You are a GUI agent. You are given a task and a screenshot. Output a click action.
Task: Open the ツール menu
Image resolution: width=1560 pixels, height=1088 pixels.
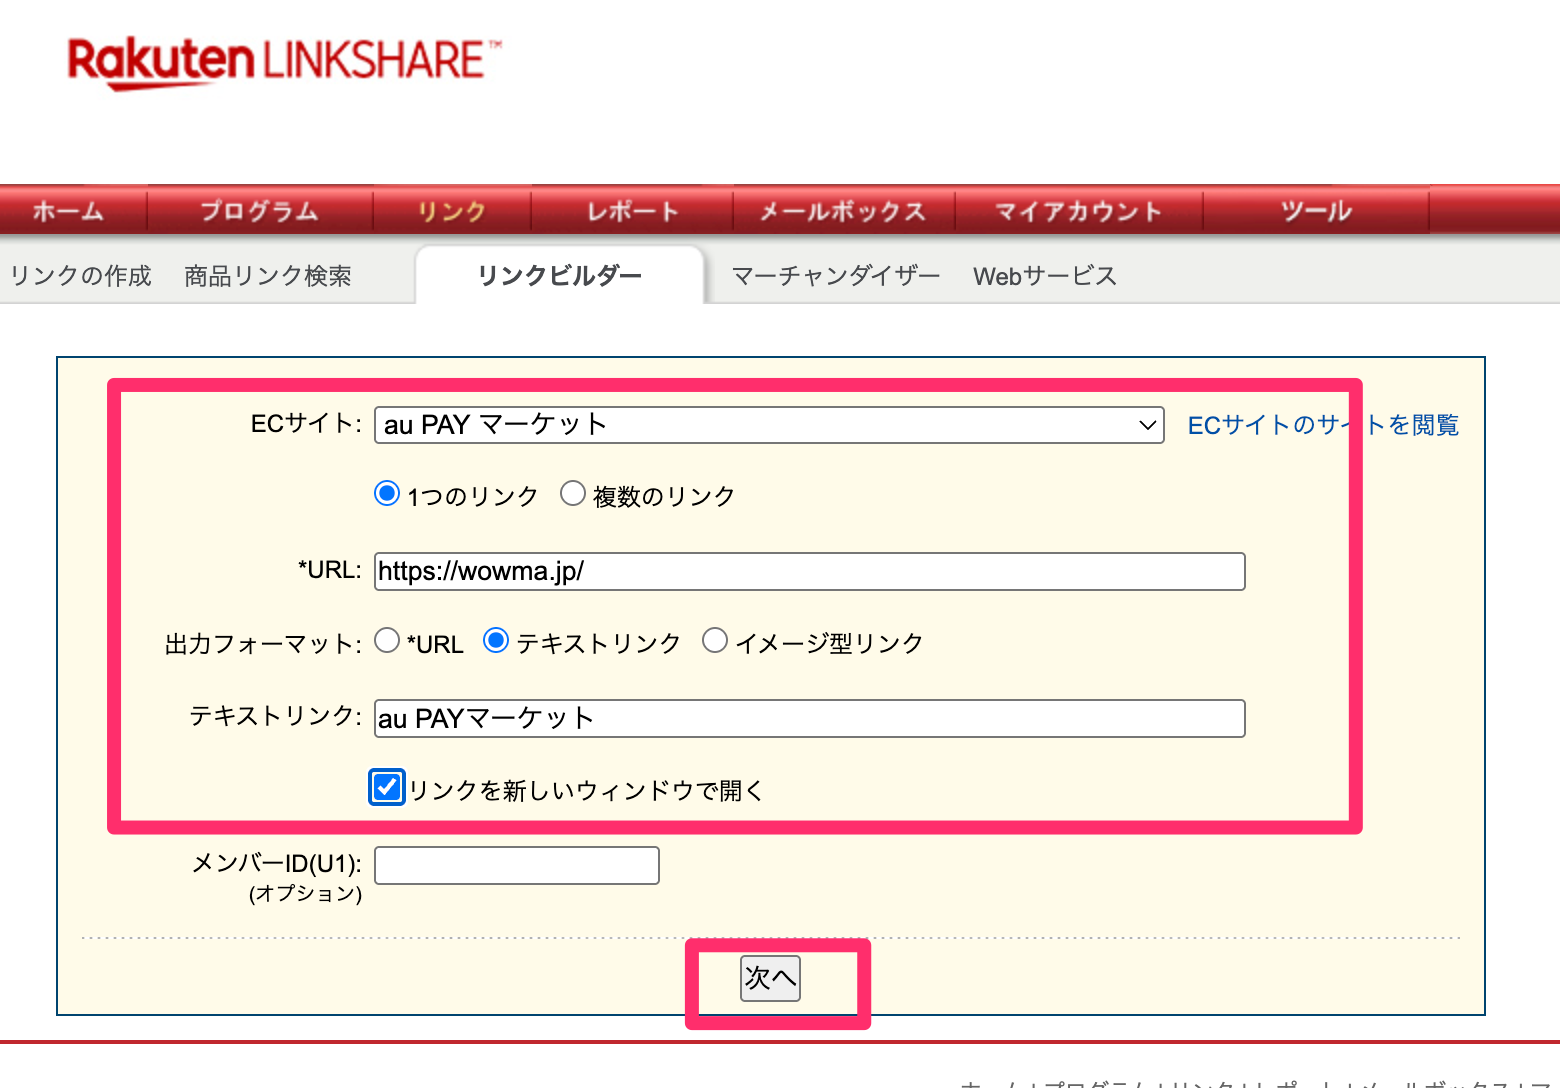[x=1316, y=211]
